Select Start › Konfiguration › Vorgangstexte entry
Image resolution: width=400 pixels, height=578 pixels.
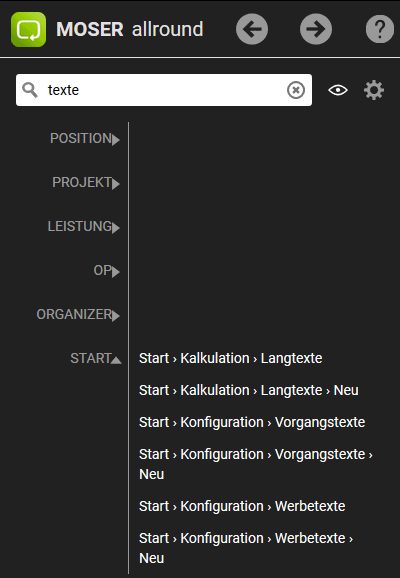pos(252,422)
